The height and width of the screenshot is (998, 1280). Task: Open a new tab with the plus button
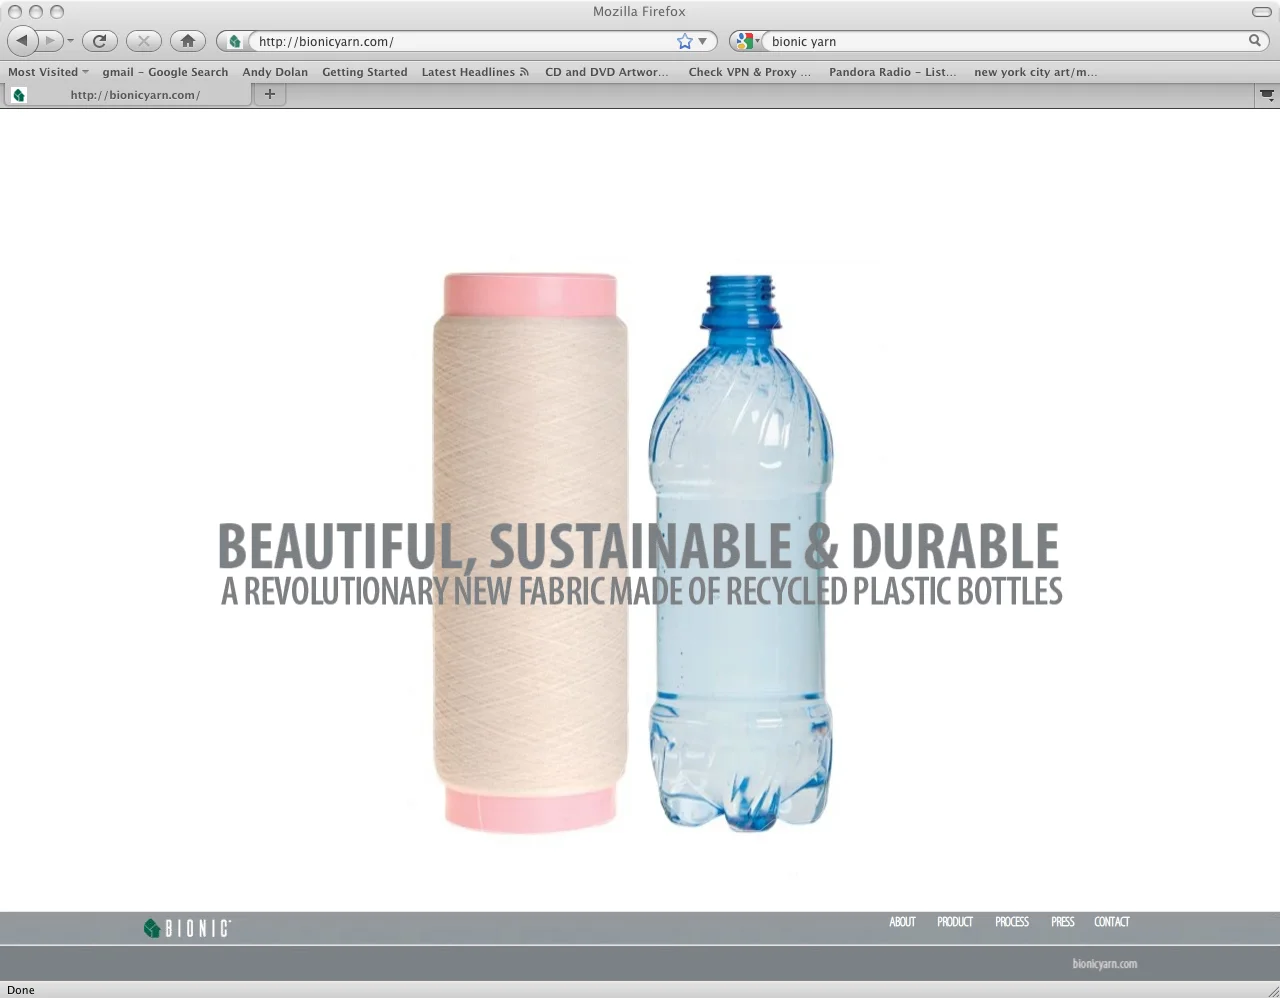click(x=269, y=94)
